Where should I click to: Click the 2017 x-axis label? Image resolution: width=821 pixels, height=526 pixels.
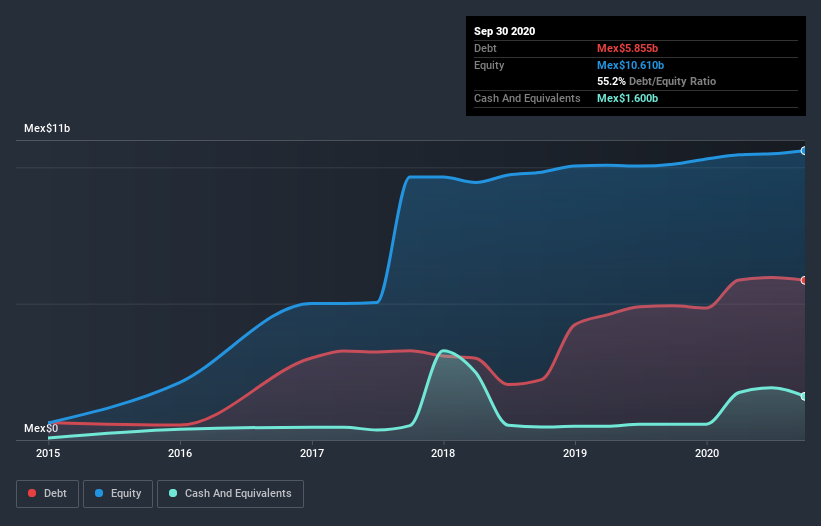[312, 453]
